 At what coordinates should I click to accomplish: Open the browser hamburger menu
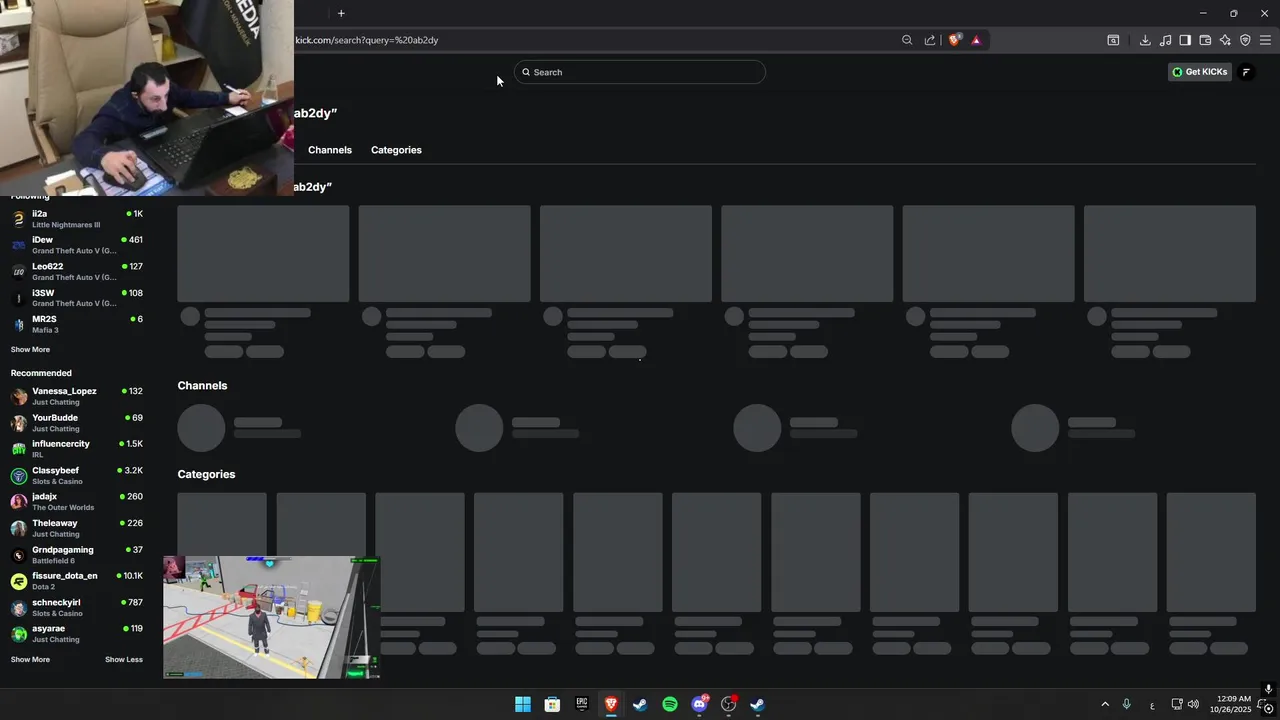[x=1265, y=40]
